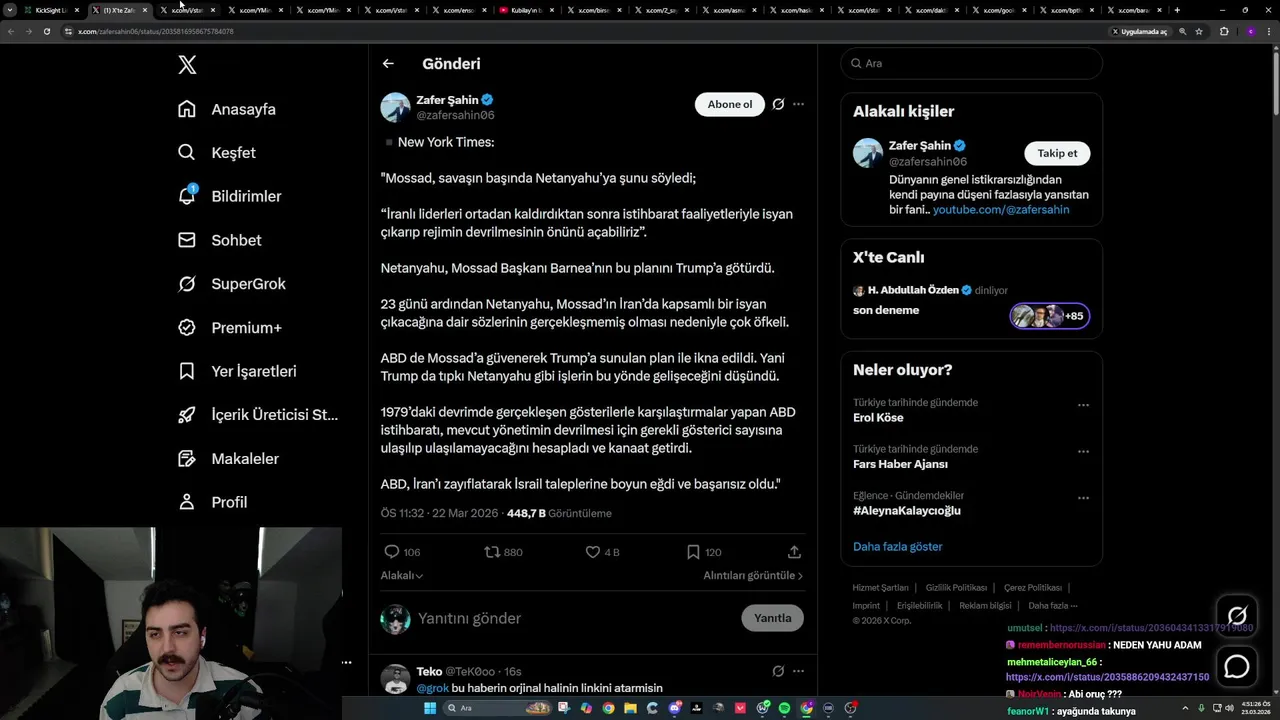The height and width of the screenshot is (720, 1280).
Task: Click the Yanıtını gönder reply field
Action: pos(574,618)
